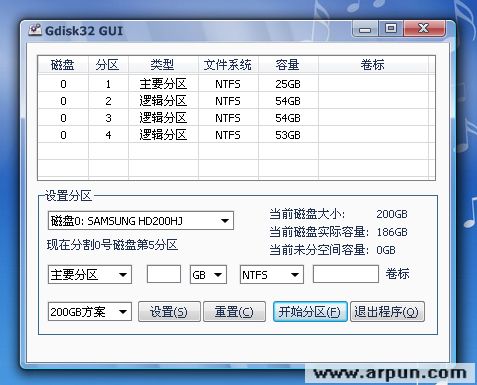Viewport: 477px width, 385px height.
Task: Open the disk selector 磁盘0: SAMSUNG HD200HJ
Action: pos(141,221)
